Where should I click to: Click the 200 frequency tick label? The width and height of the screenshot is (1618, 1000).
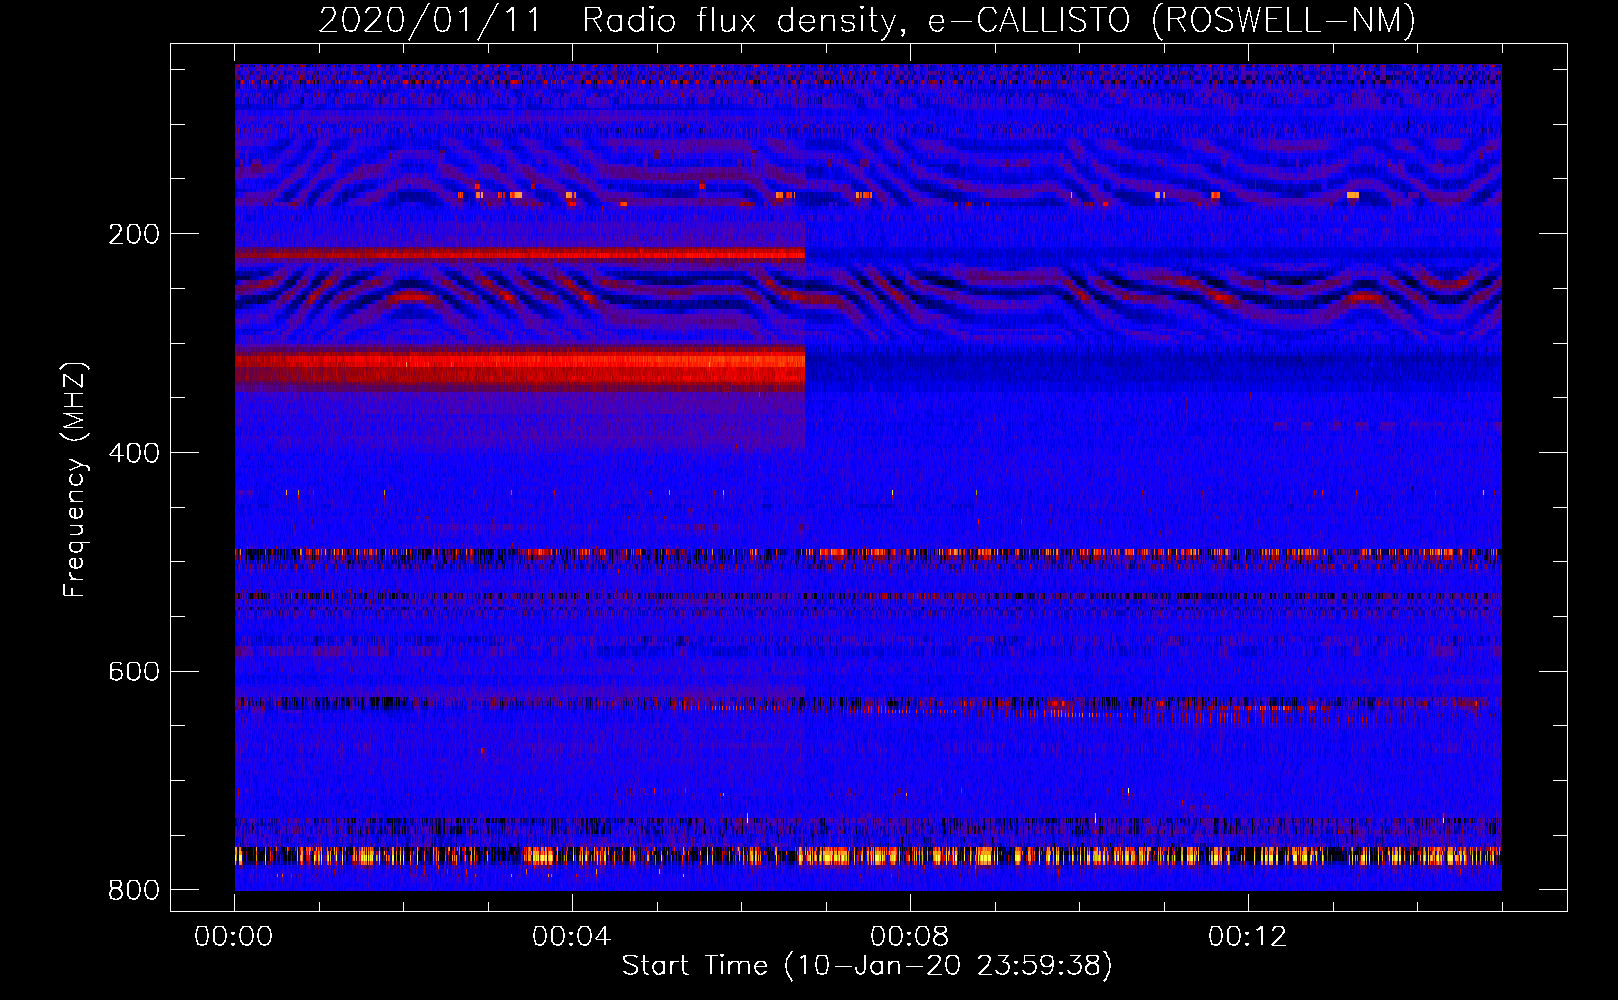pos(134,234)
